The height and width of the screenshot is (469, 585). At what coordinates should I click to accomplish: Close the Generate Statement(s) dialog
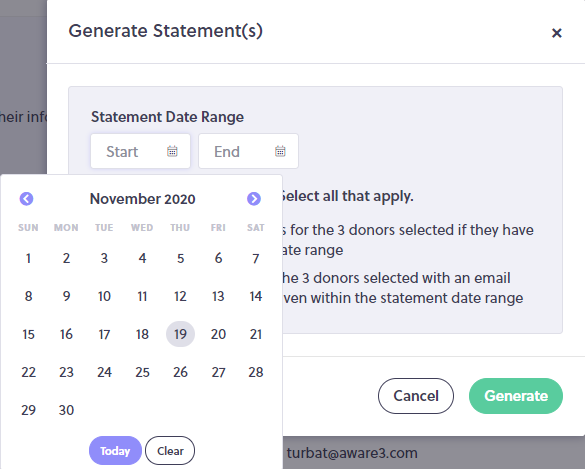557,33
